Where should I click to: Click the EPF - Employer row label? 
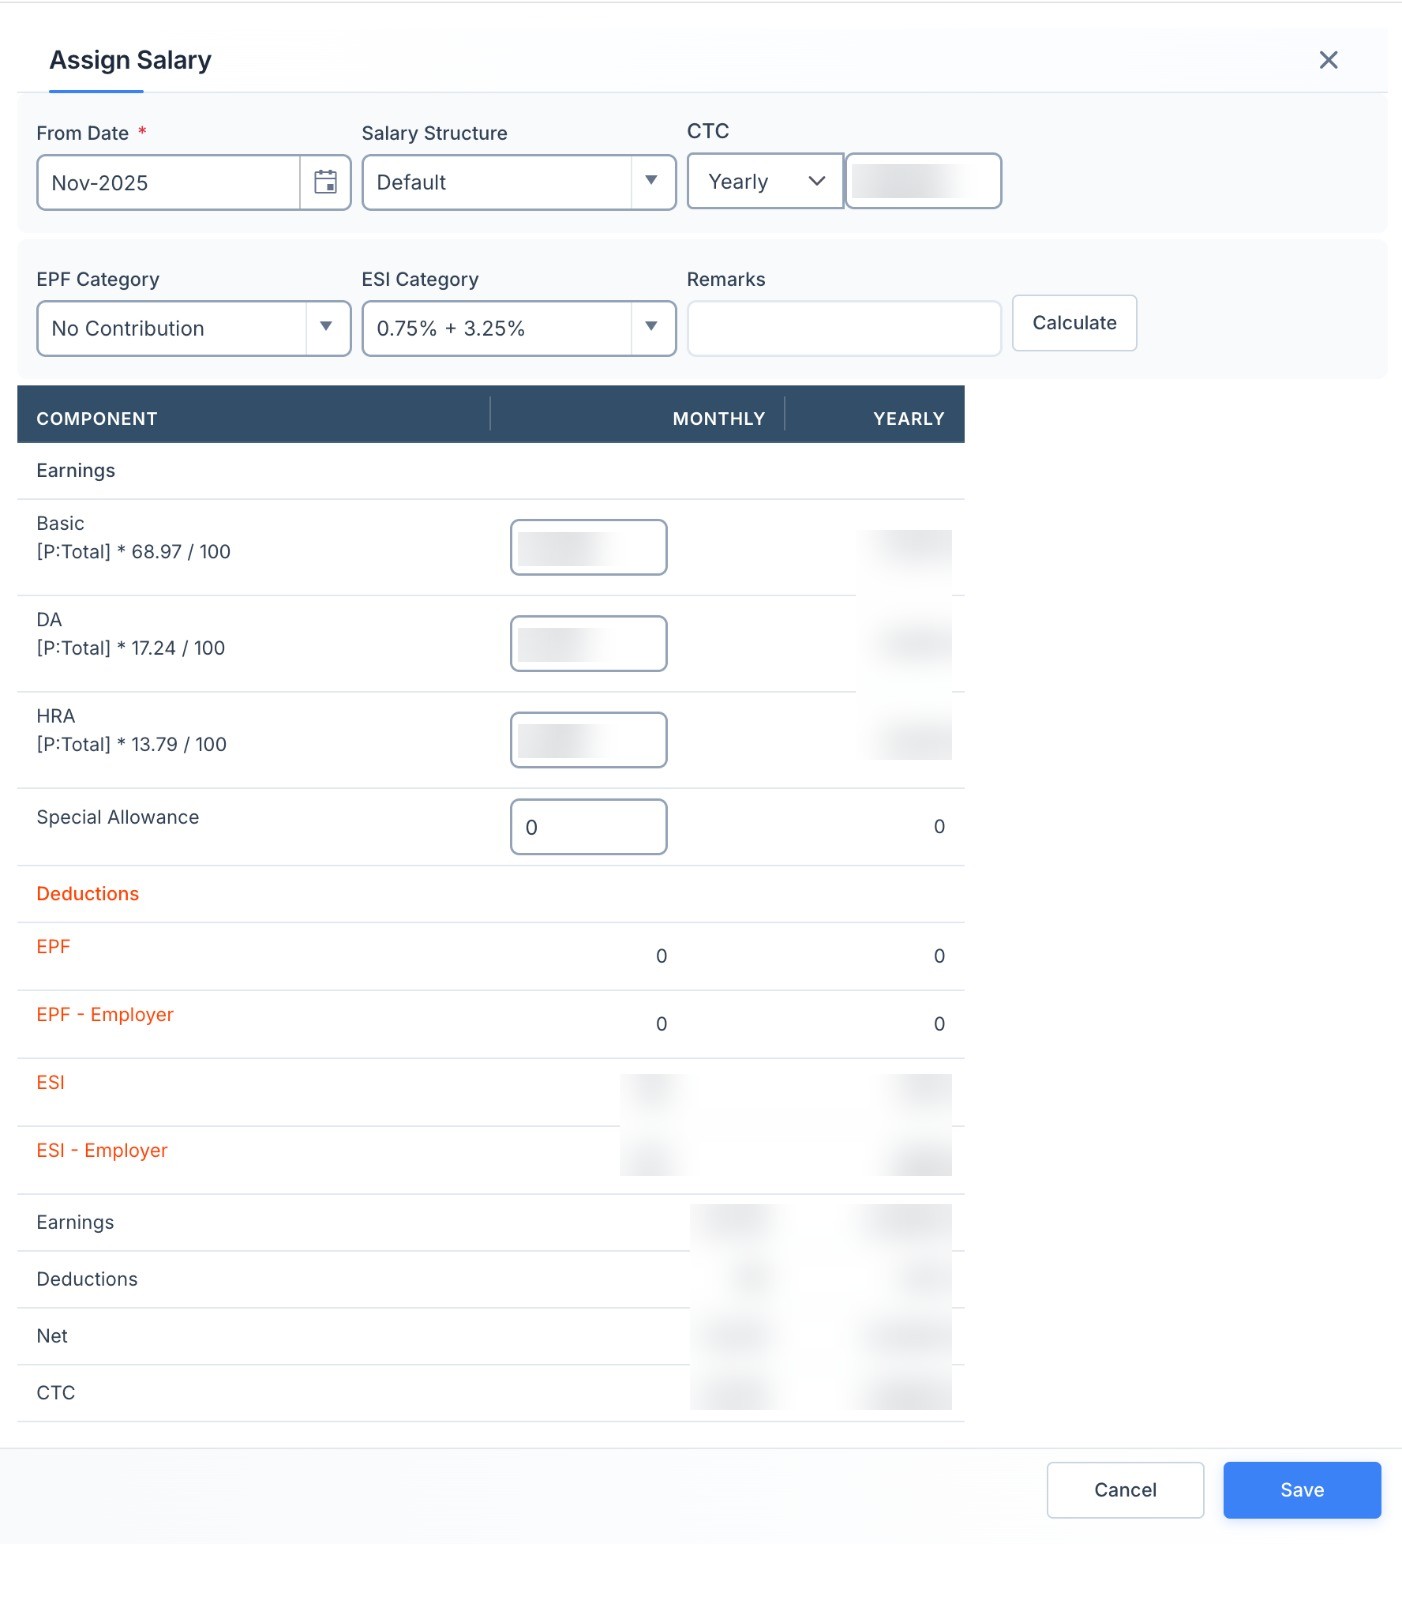point(105,1014)
